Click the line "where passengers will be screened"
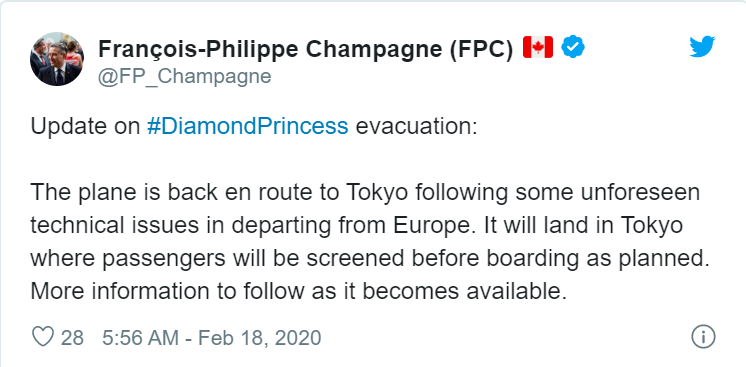Image resolution: width=746 pixels, height=367 pixels. [366, 259]
